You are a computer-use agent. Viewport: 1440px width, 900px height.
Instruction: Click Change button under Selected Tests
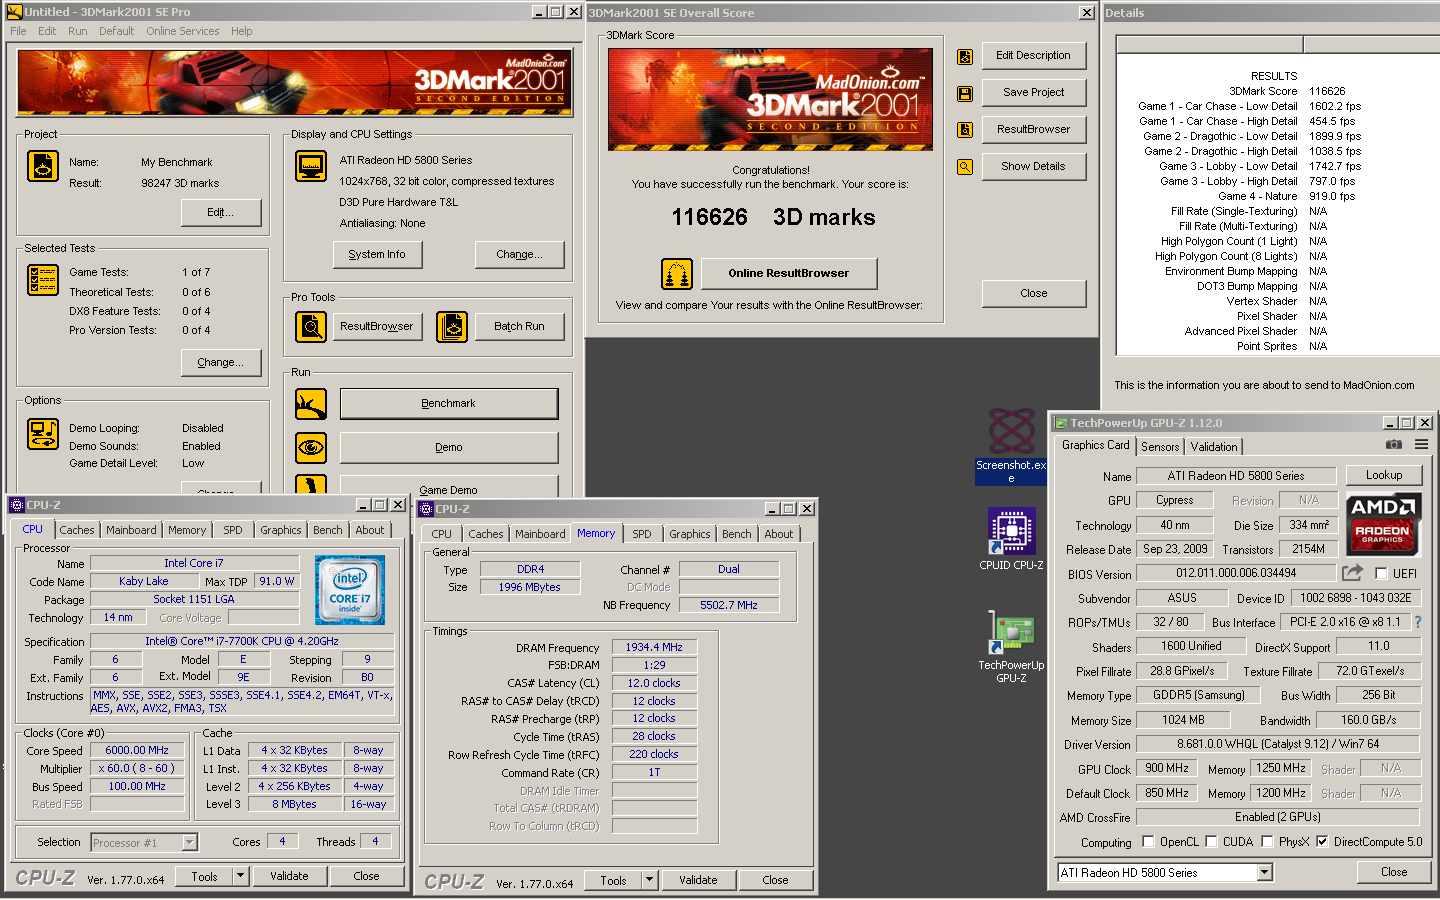click(221, 362)
